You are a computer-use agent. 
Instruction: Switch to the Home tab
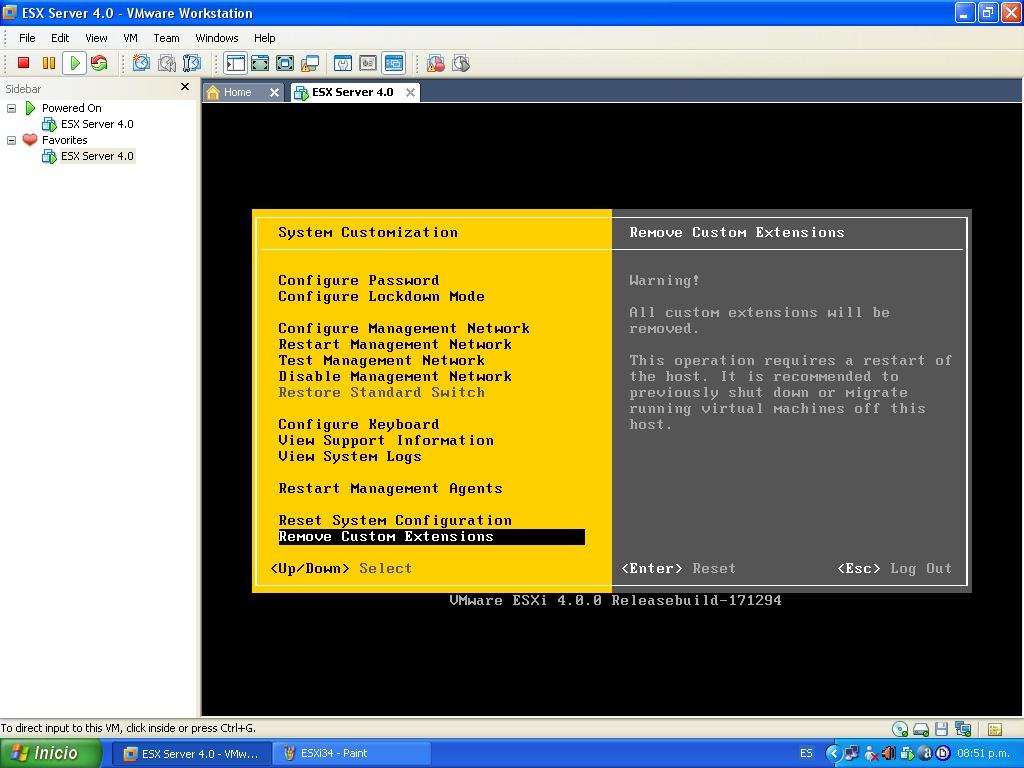point(236,93)
